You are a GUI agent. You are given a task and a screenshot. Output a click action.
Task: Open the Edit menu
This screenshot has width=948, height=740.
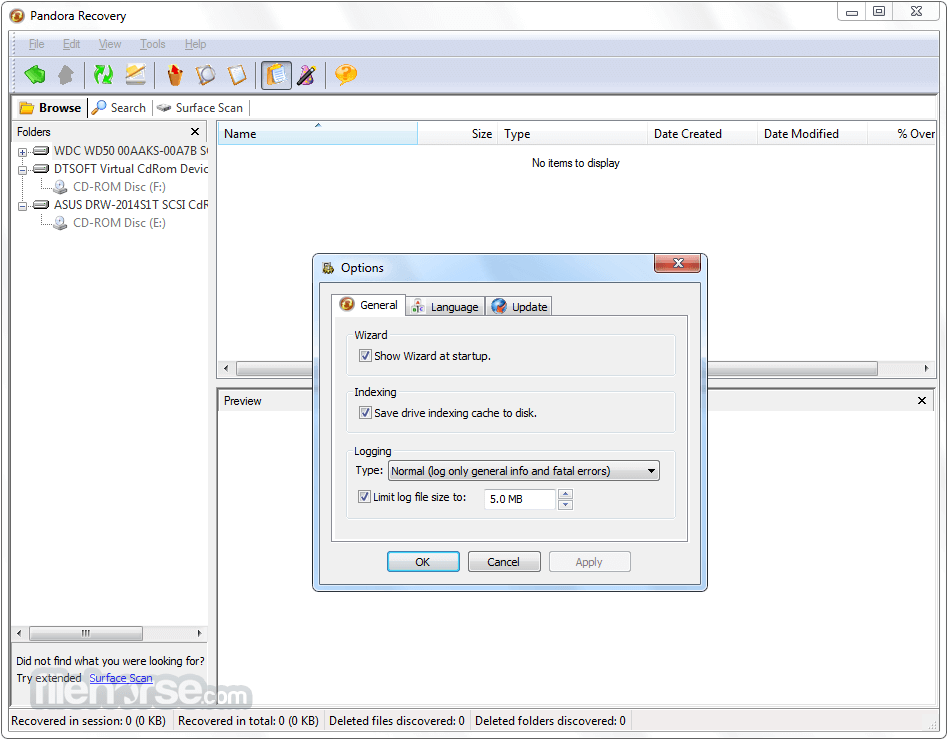click(71, 44)
